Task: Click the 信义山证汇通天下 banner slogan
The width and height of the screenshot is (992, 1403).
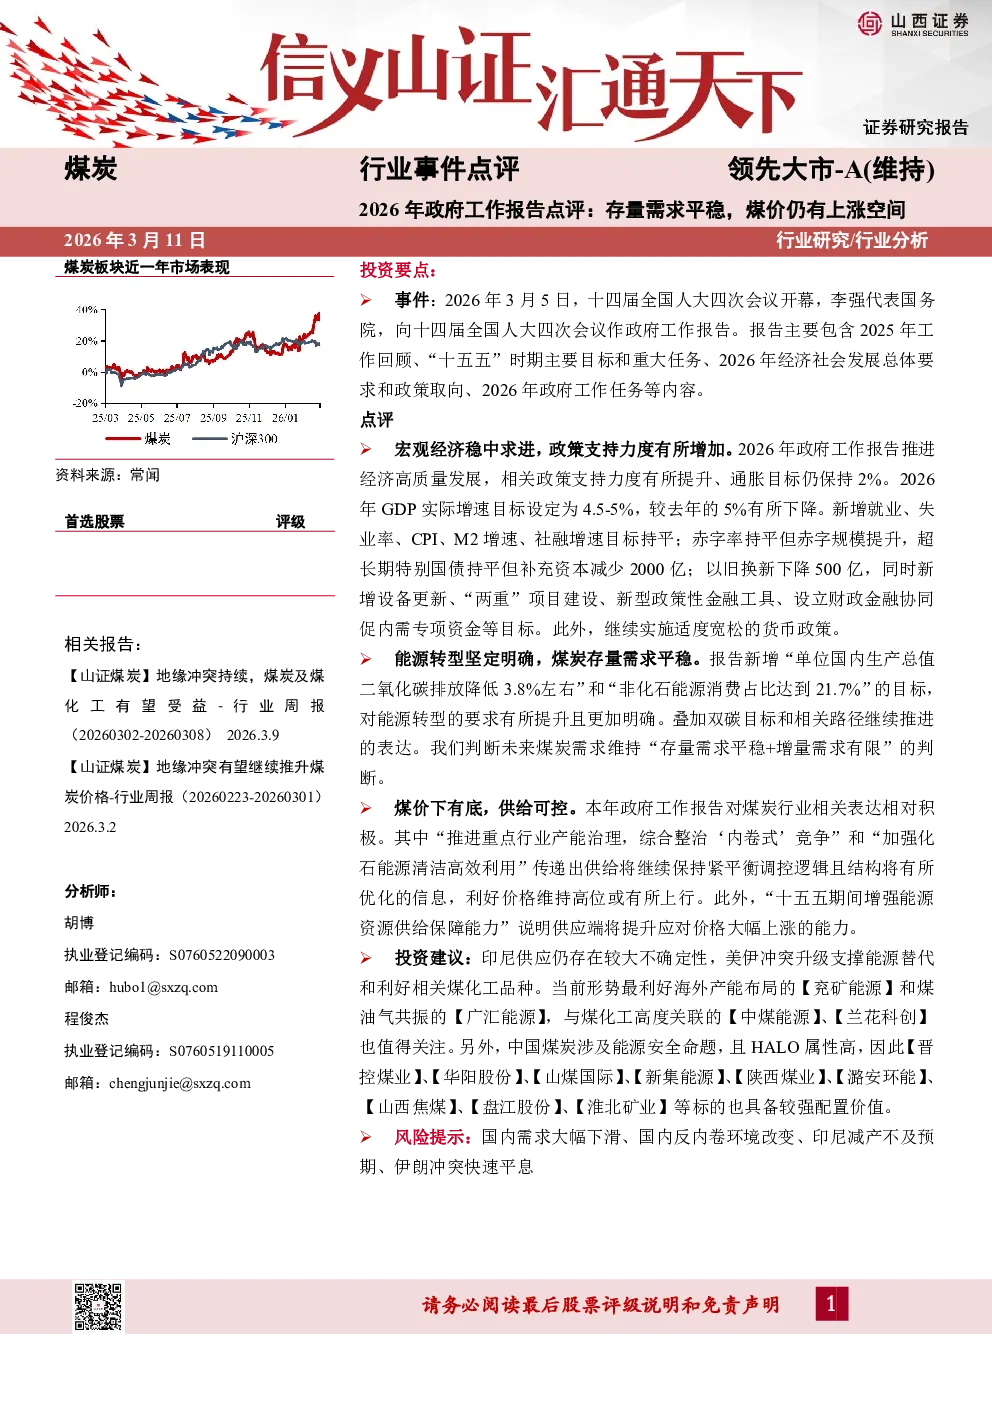Action: (x=530, y=85)
